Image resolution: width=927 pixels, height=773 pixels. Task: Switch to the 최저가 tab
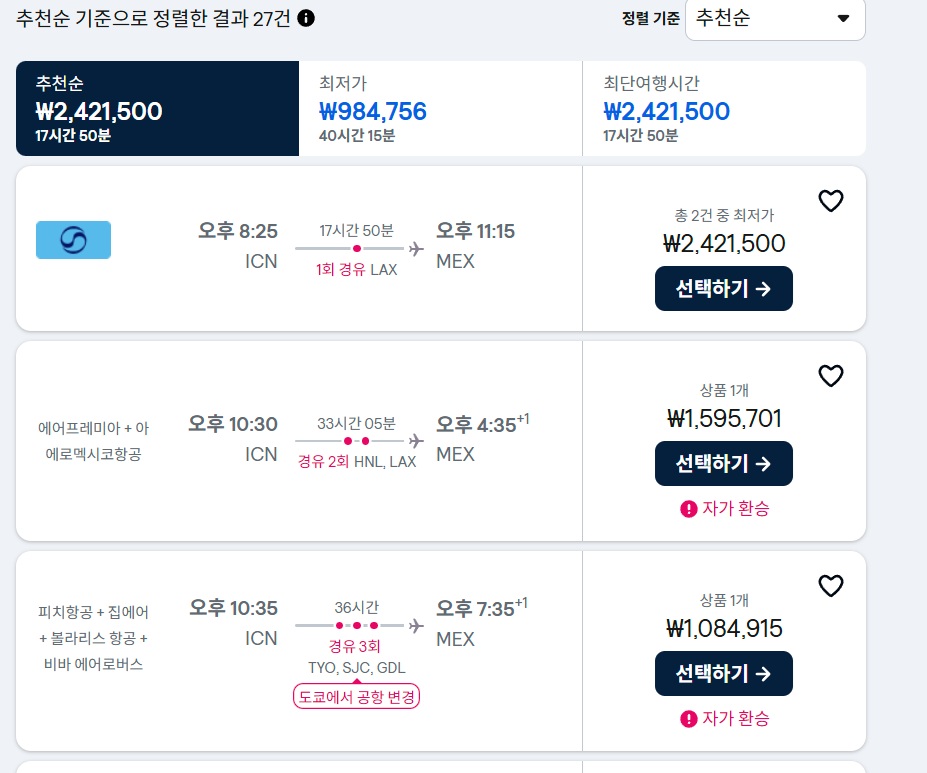[440, 108]
